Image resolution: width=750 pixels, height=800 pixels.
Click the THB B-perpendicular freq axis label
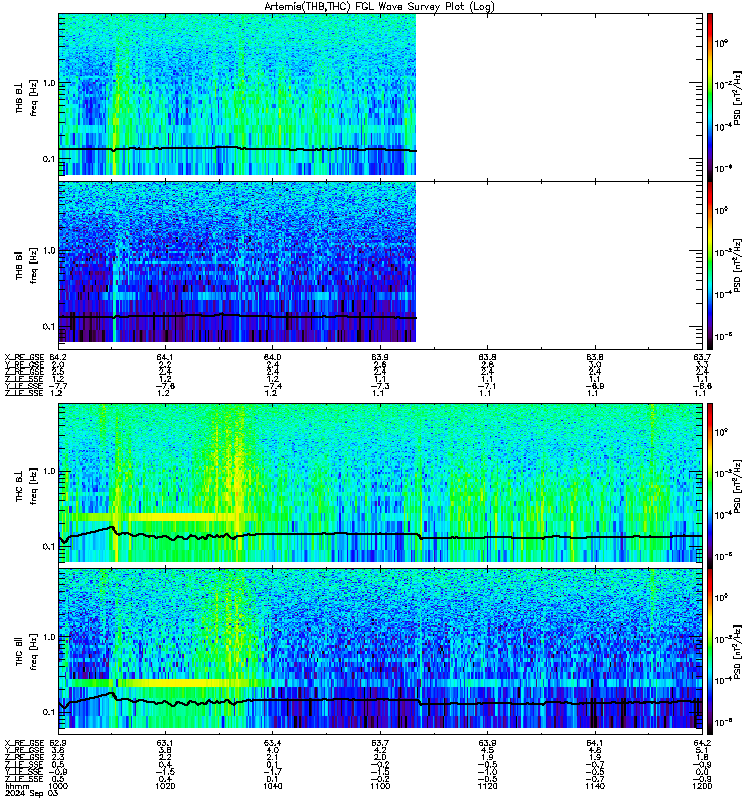pos(34,98)
